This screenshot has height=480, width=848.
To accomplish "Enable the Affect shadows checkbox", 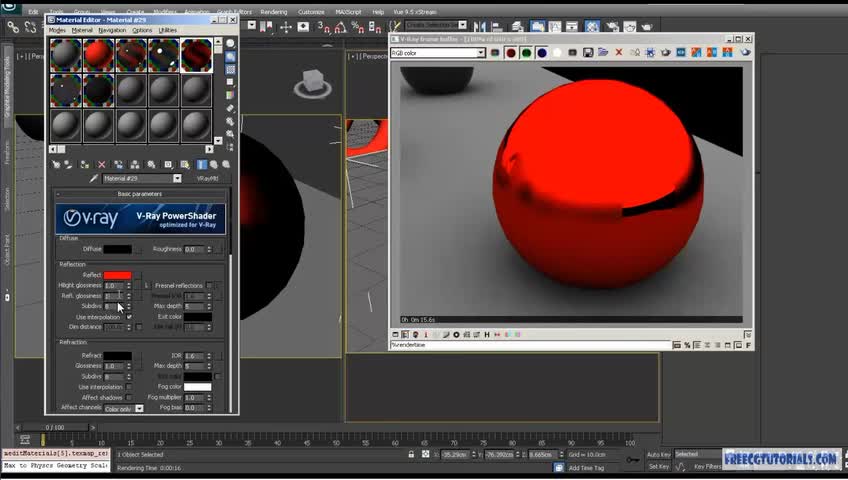I will pyautogui.click(x=129, y=397).
